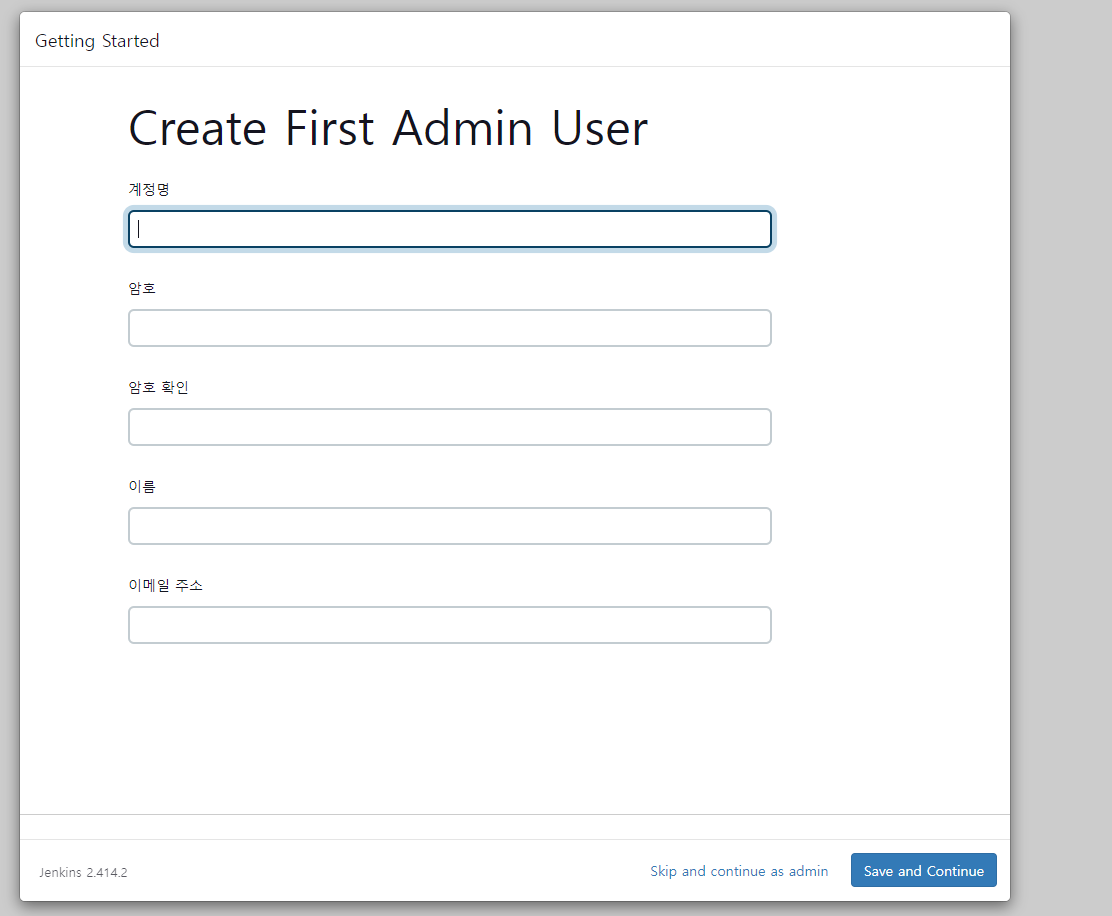The image size is (1112, 916).
Task: Select the 암호 확인 confirm password field
Action: 450,427
